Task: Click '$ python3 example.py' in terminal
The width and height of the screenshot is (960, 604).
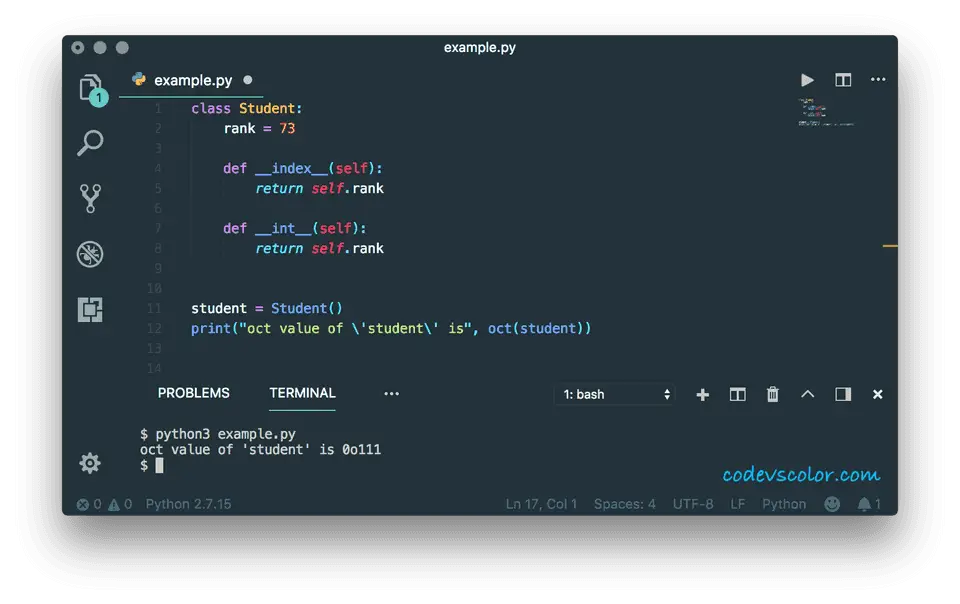Action: pos(218,434)
